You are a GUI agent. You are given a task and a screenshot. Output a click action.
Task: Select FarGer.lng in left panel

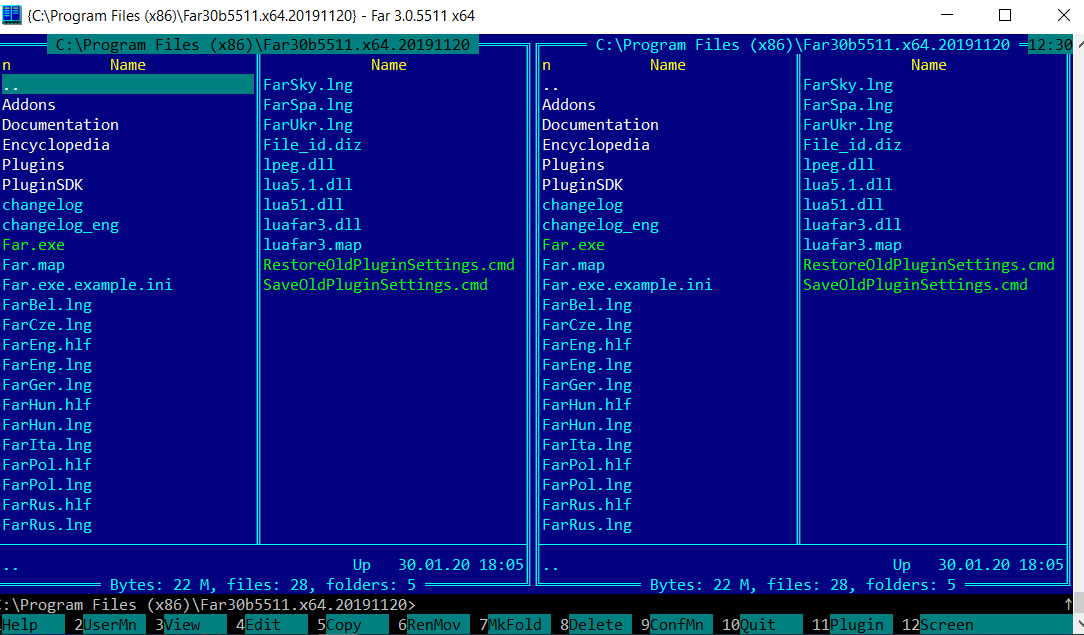(x=46, y=385)
